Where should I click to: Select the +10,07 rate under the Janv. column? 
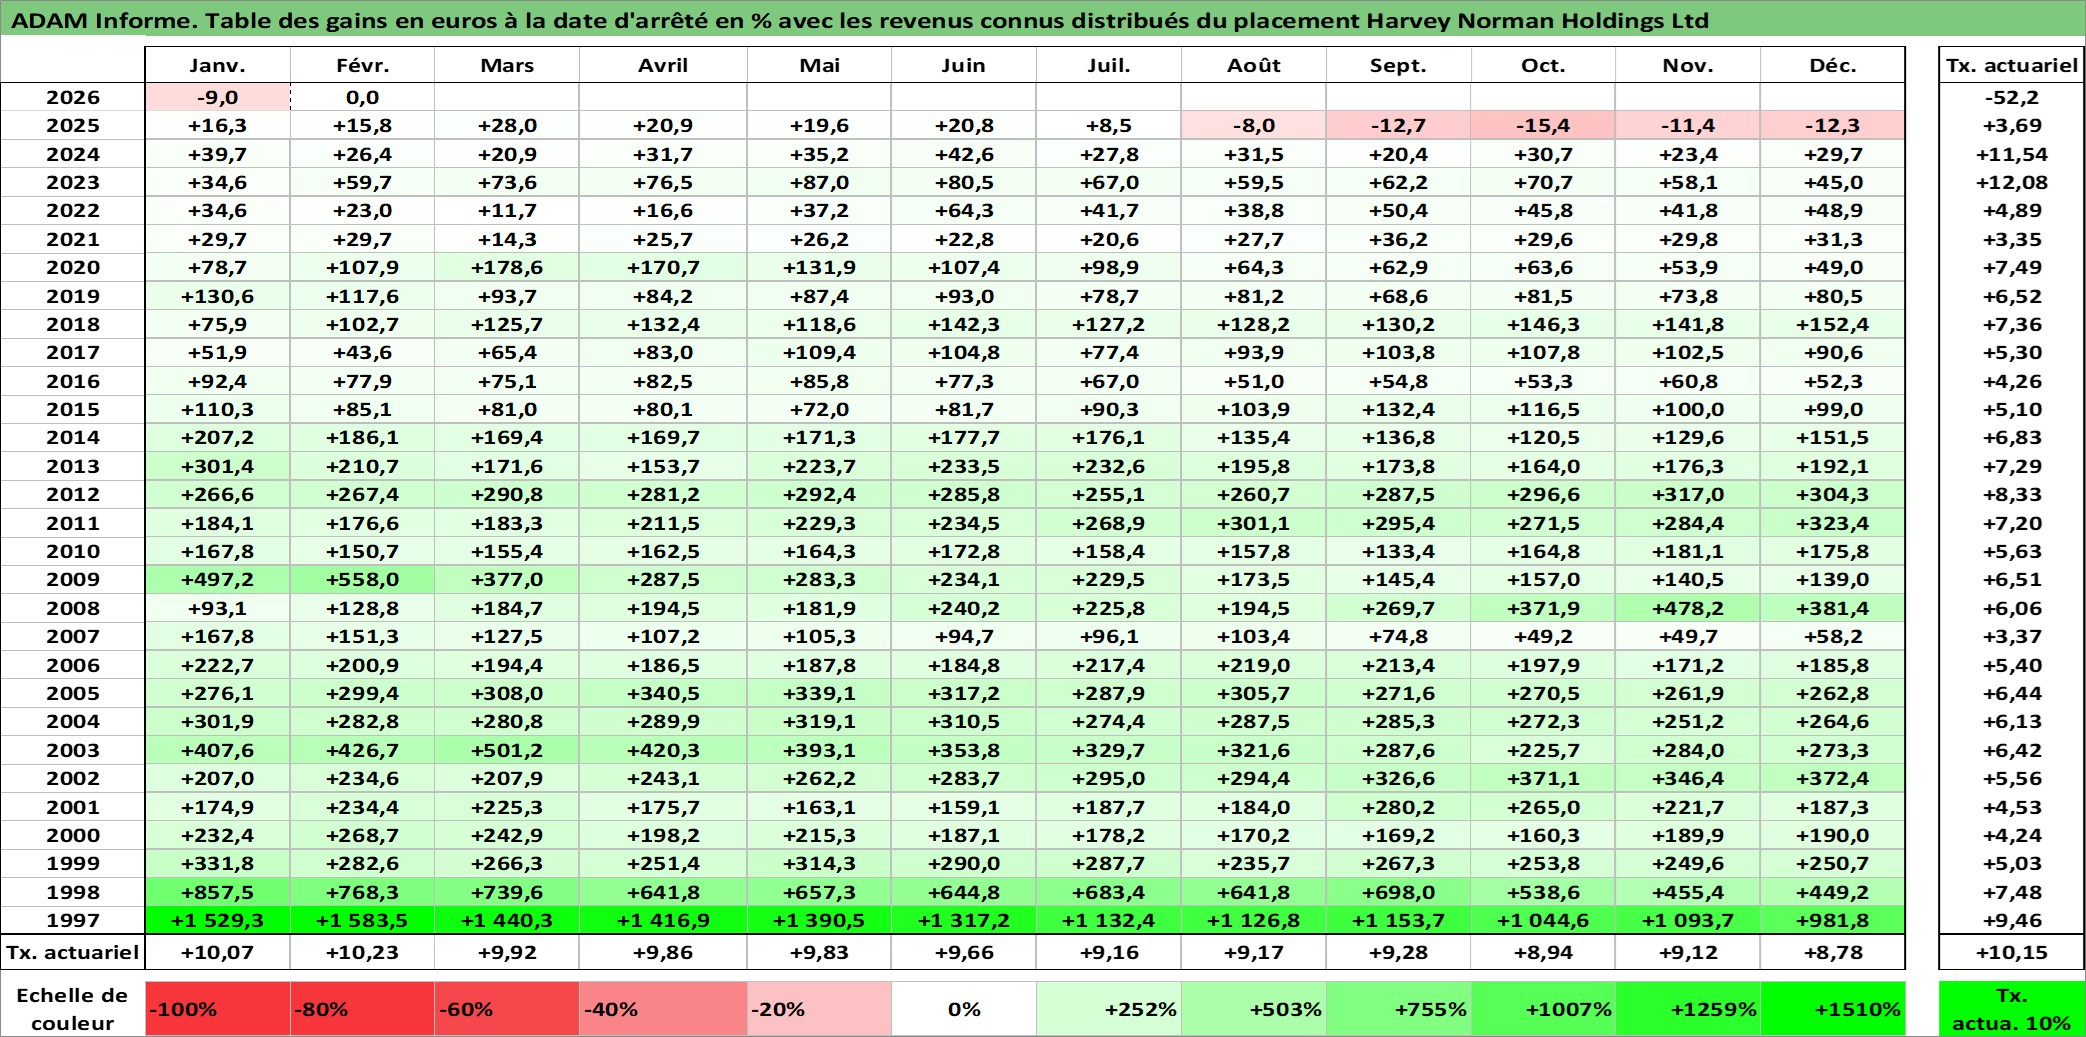coord(217,952)
